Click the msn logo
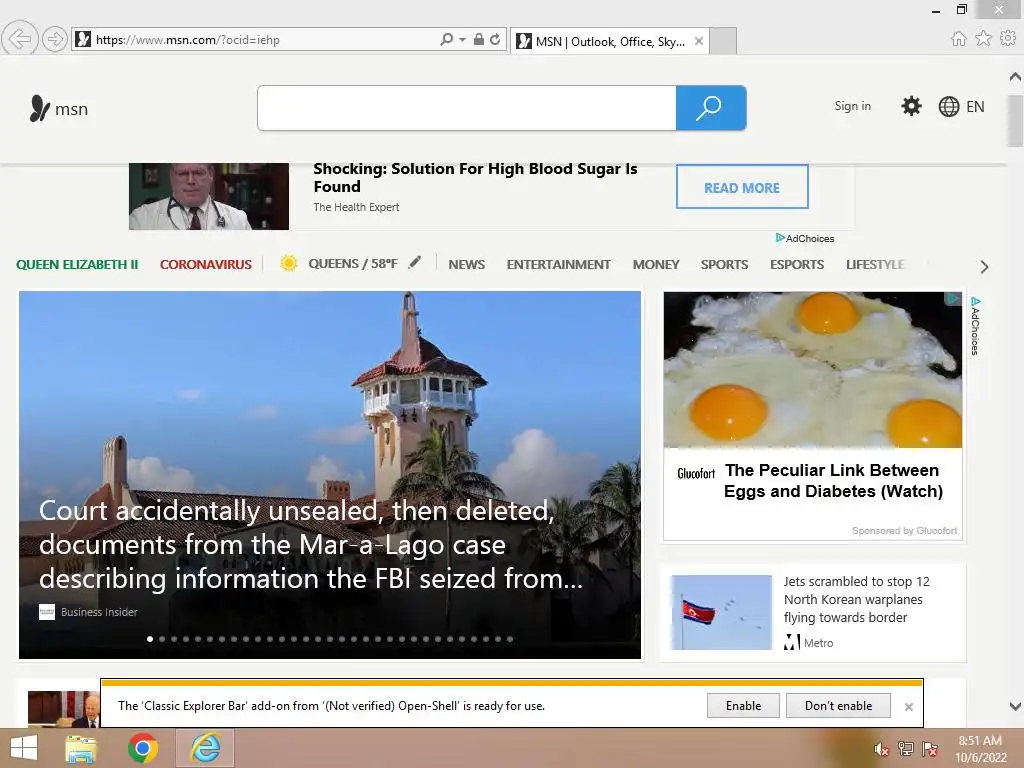 coord(59,108)
